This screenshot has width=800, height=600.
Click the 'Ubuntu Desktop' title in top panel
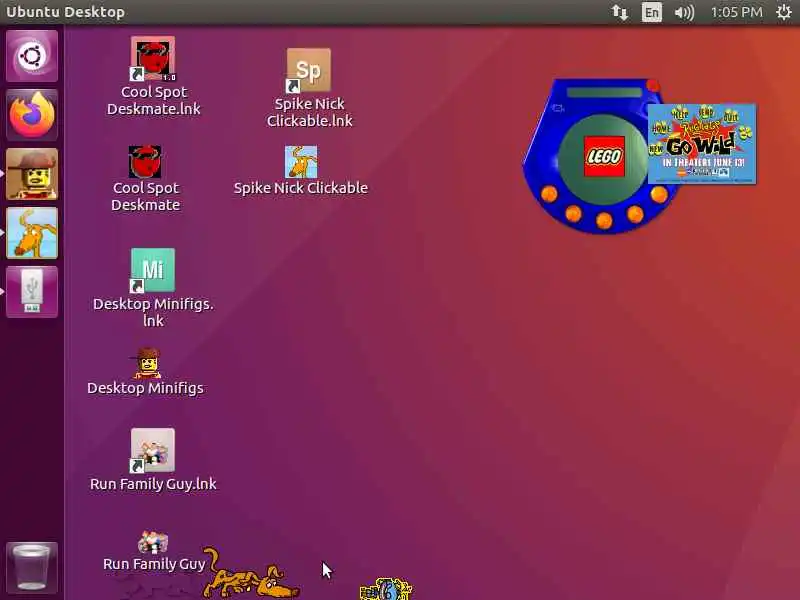click(65, 12)
